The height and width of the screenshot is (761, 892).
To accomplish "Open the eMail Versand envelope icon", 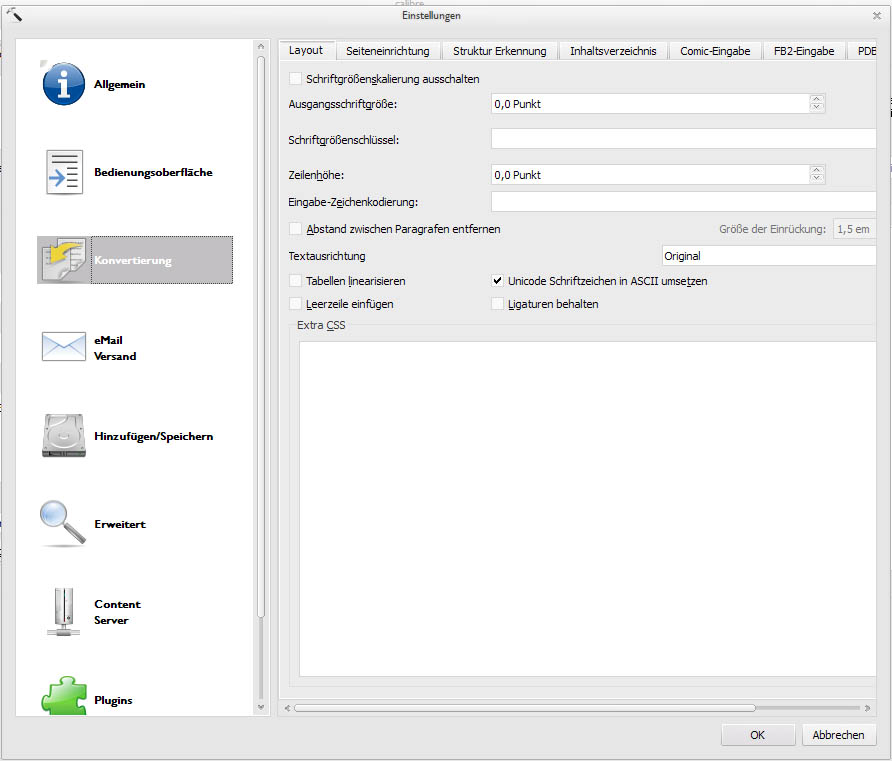I will (x=64, y=346).
